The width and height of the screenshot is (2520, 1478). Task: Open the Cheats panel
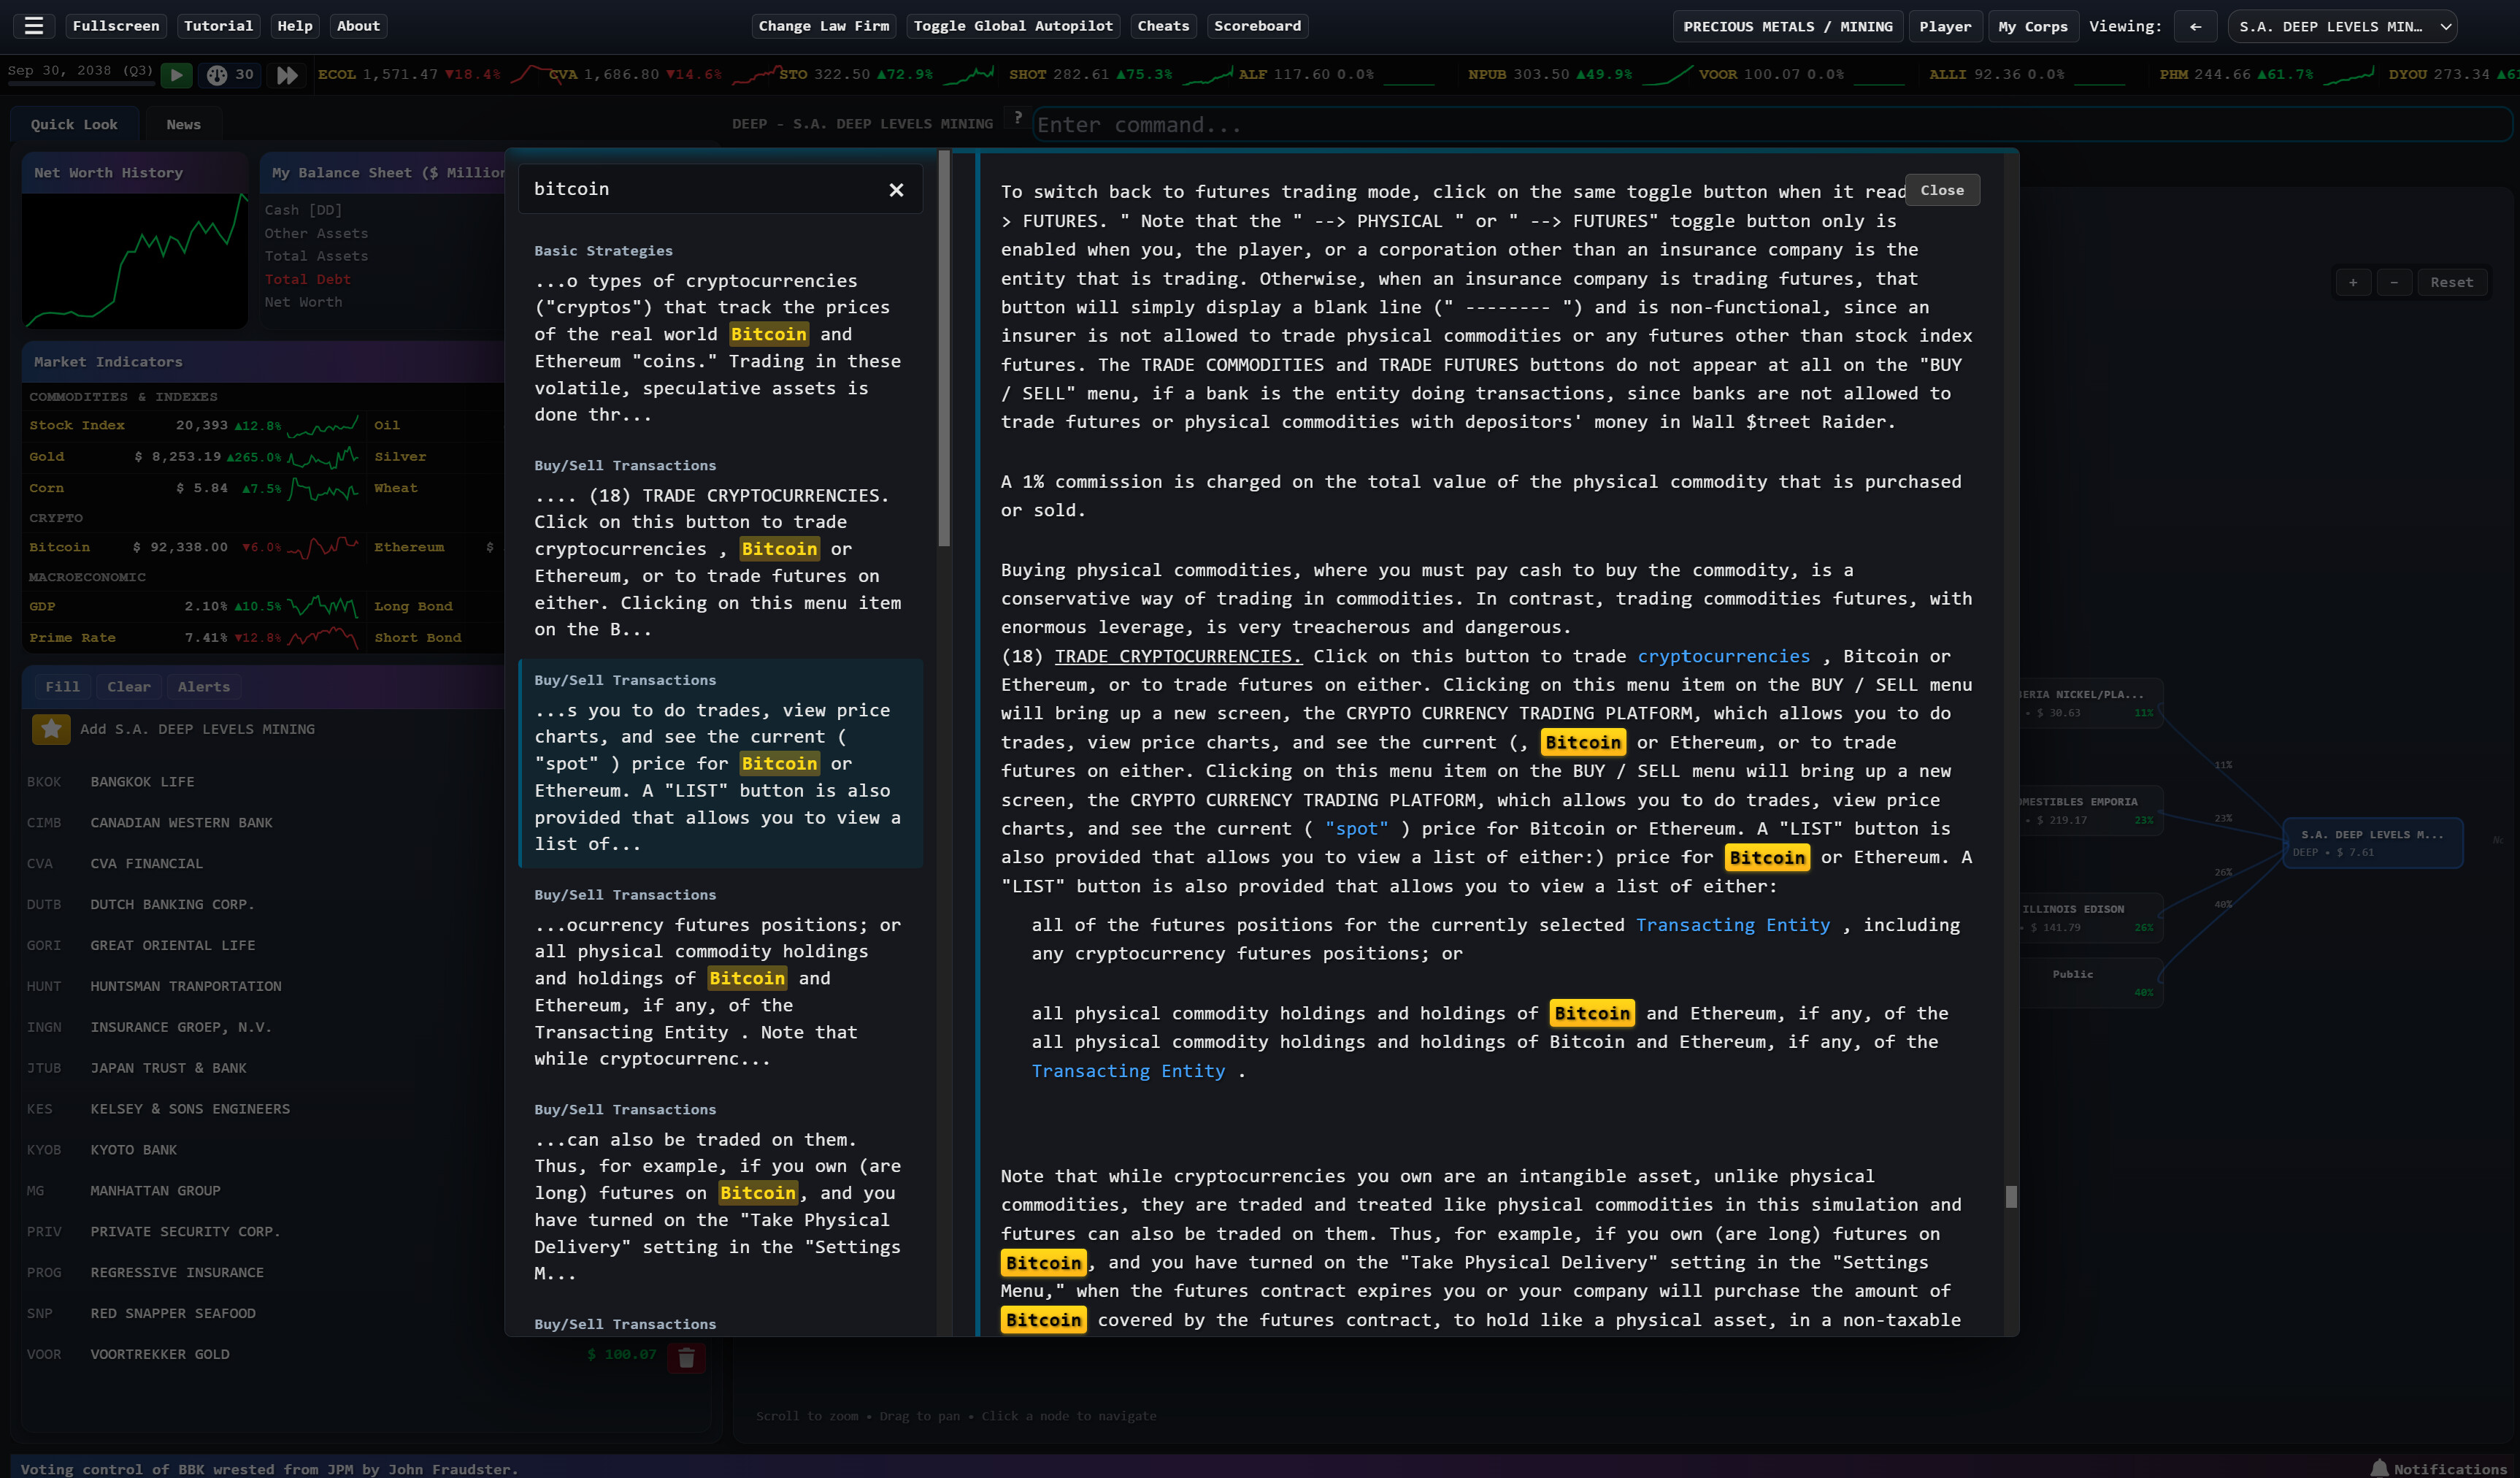1163,26
